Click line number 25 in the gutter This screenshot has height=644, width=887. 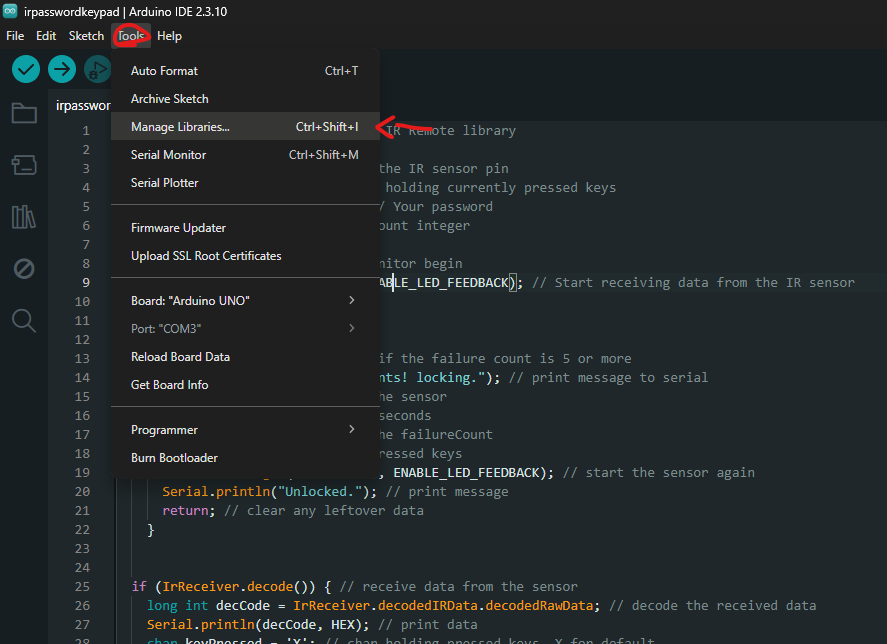(x=82, y=587)
